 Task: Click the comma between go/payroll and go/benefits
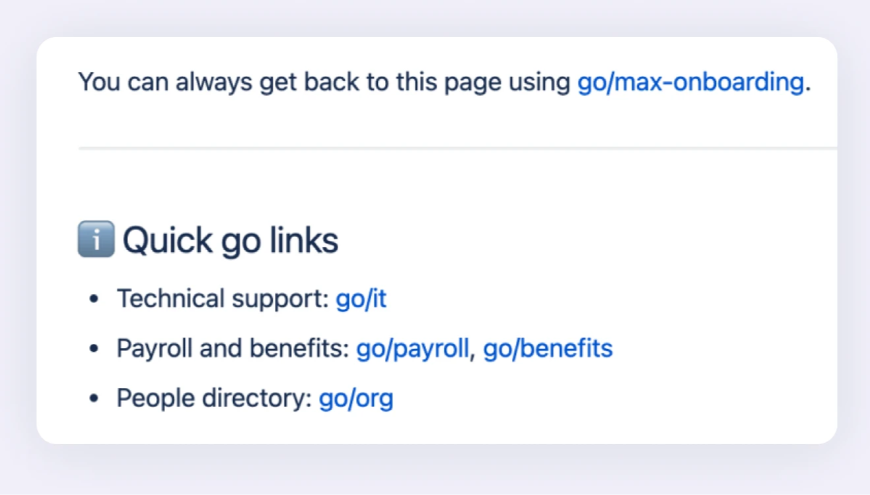pos(473,353)
